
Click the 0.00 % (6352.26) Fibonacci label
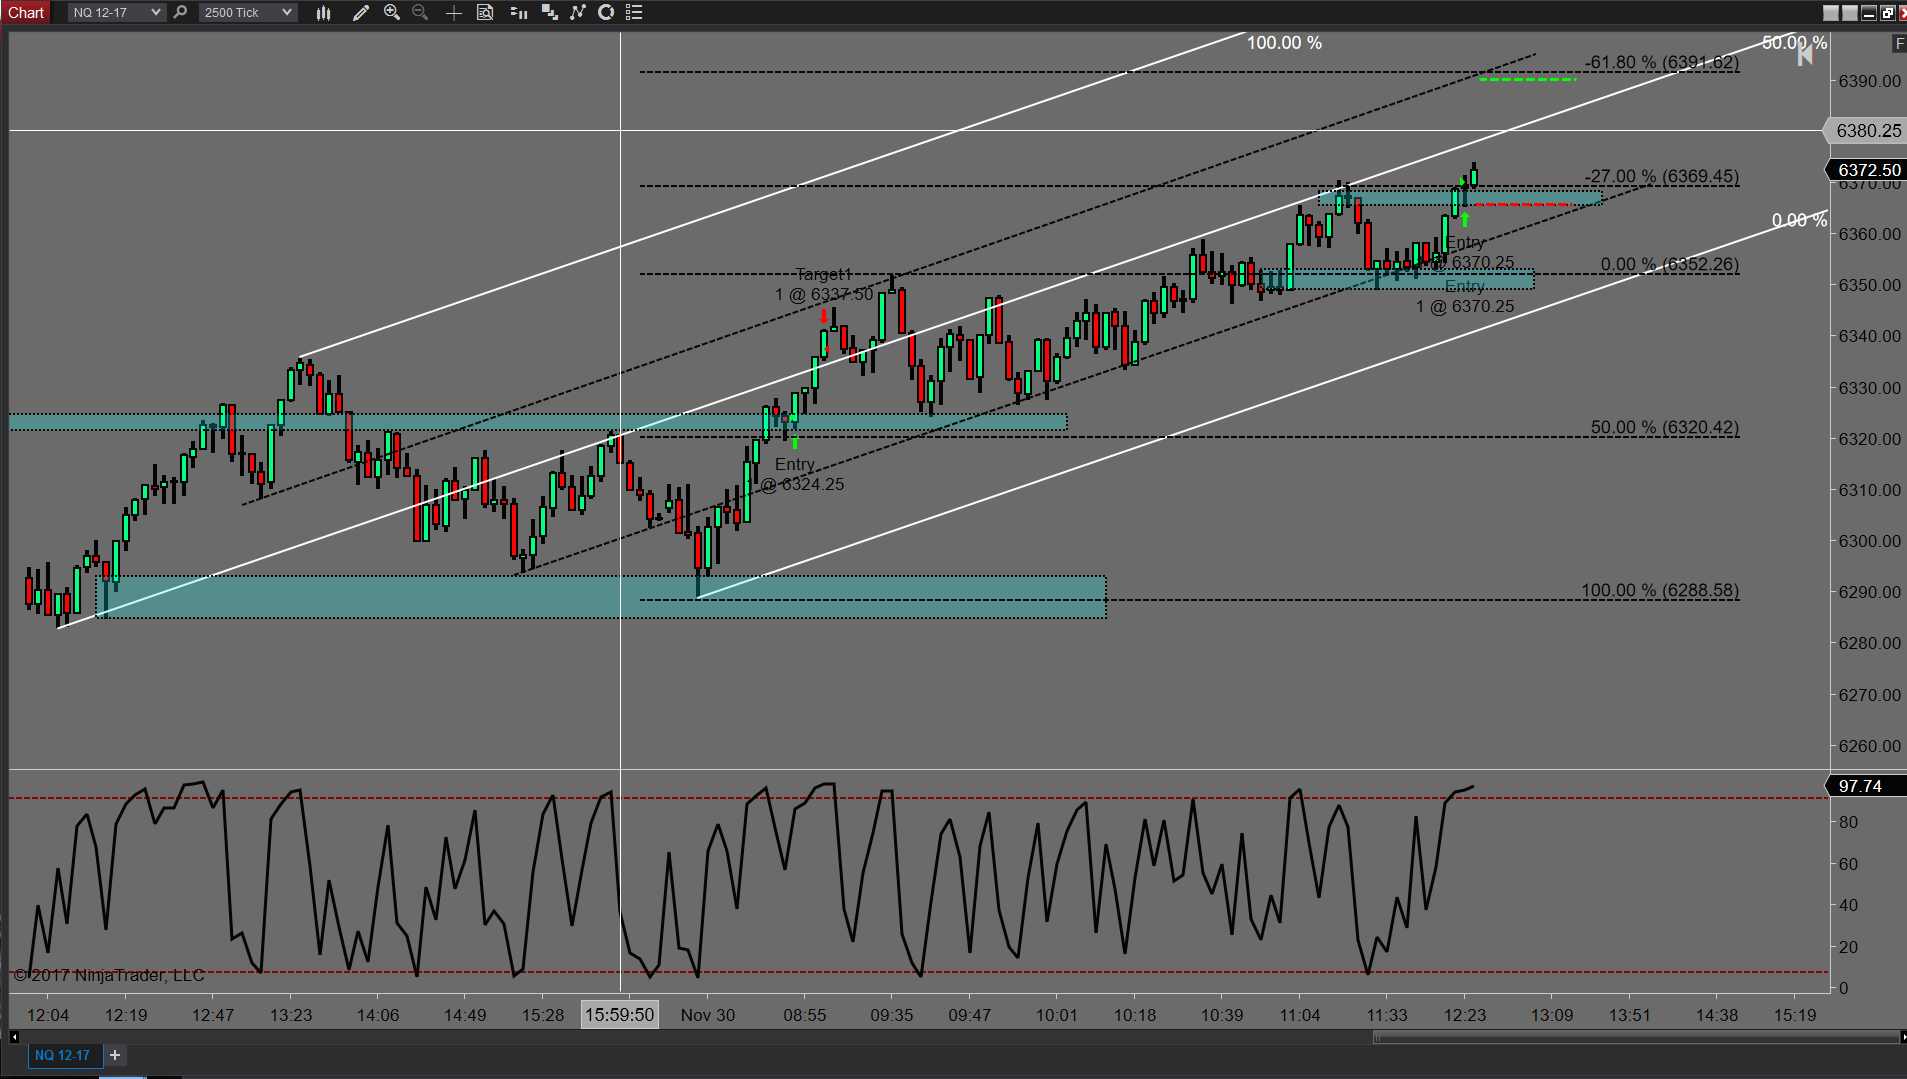(x=1670, y=264)
